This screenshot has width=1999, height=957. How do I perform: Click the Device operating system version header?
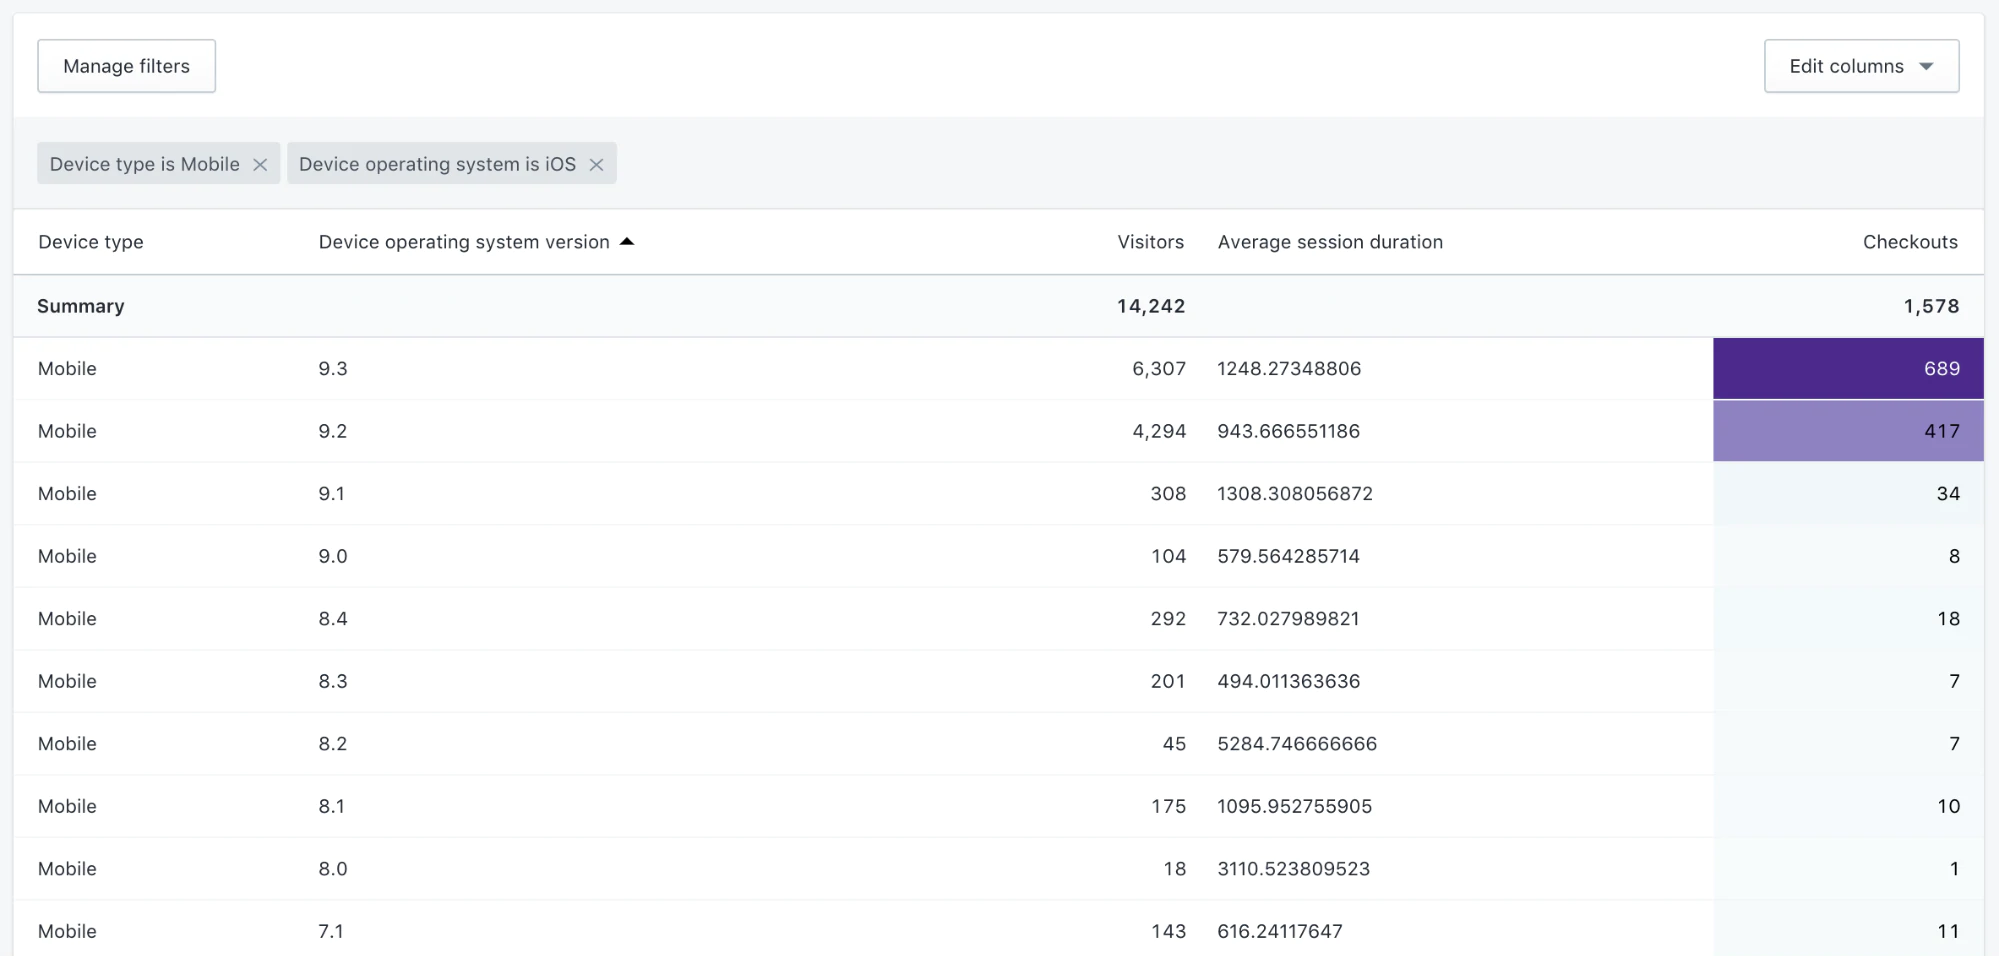tap(463, 242)
